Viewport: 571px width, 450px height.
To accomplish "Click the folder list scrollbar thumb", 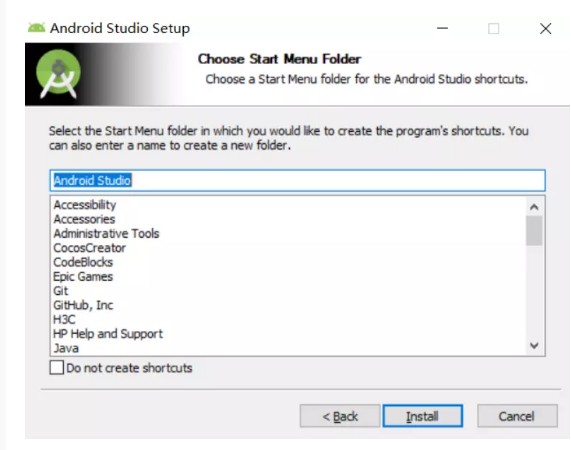I will [534, 230].
